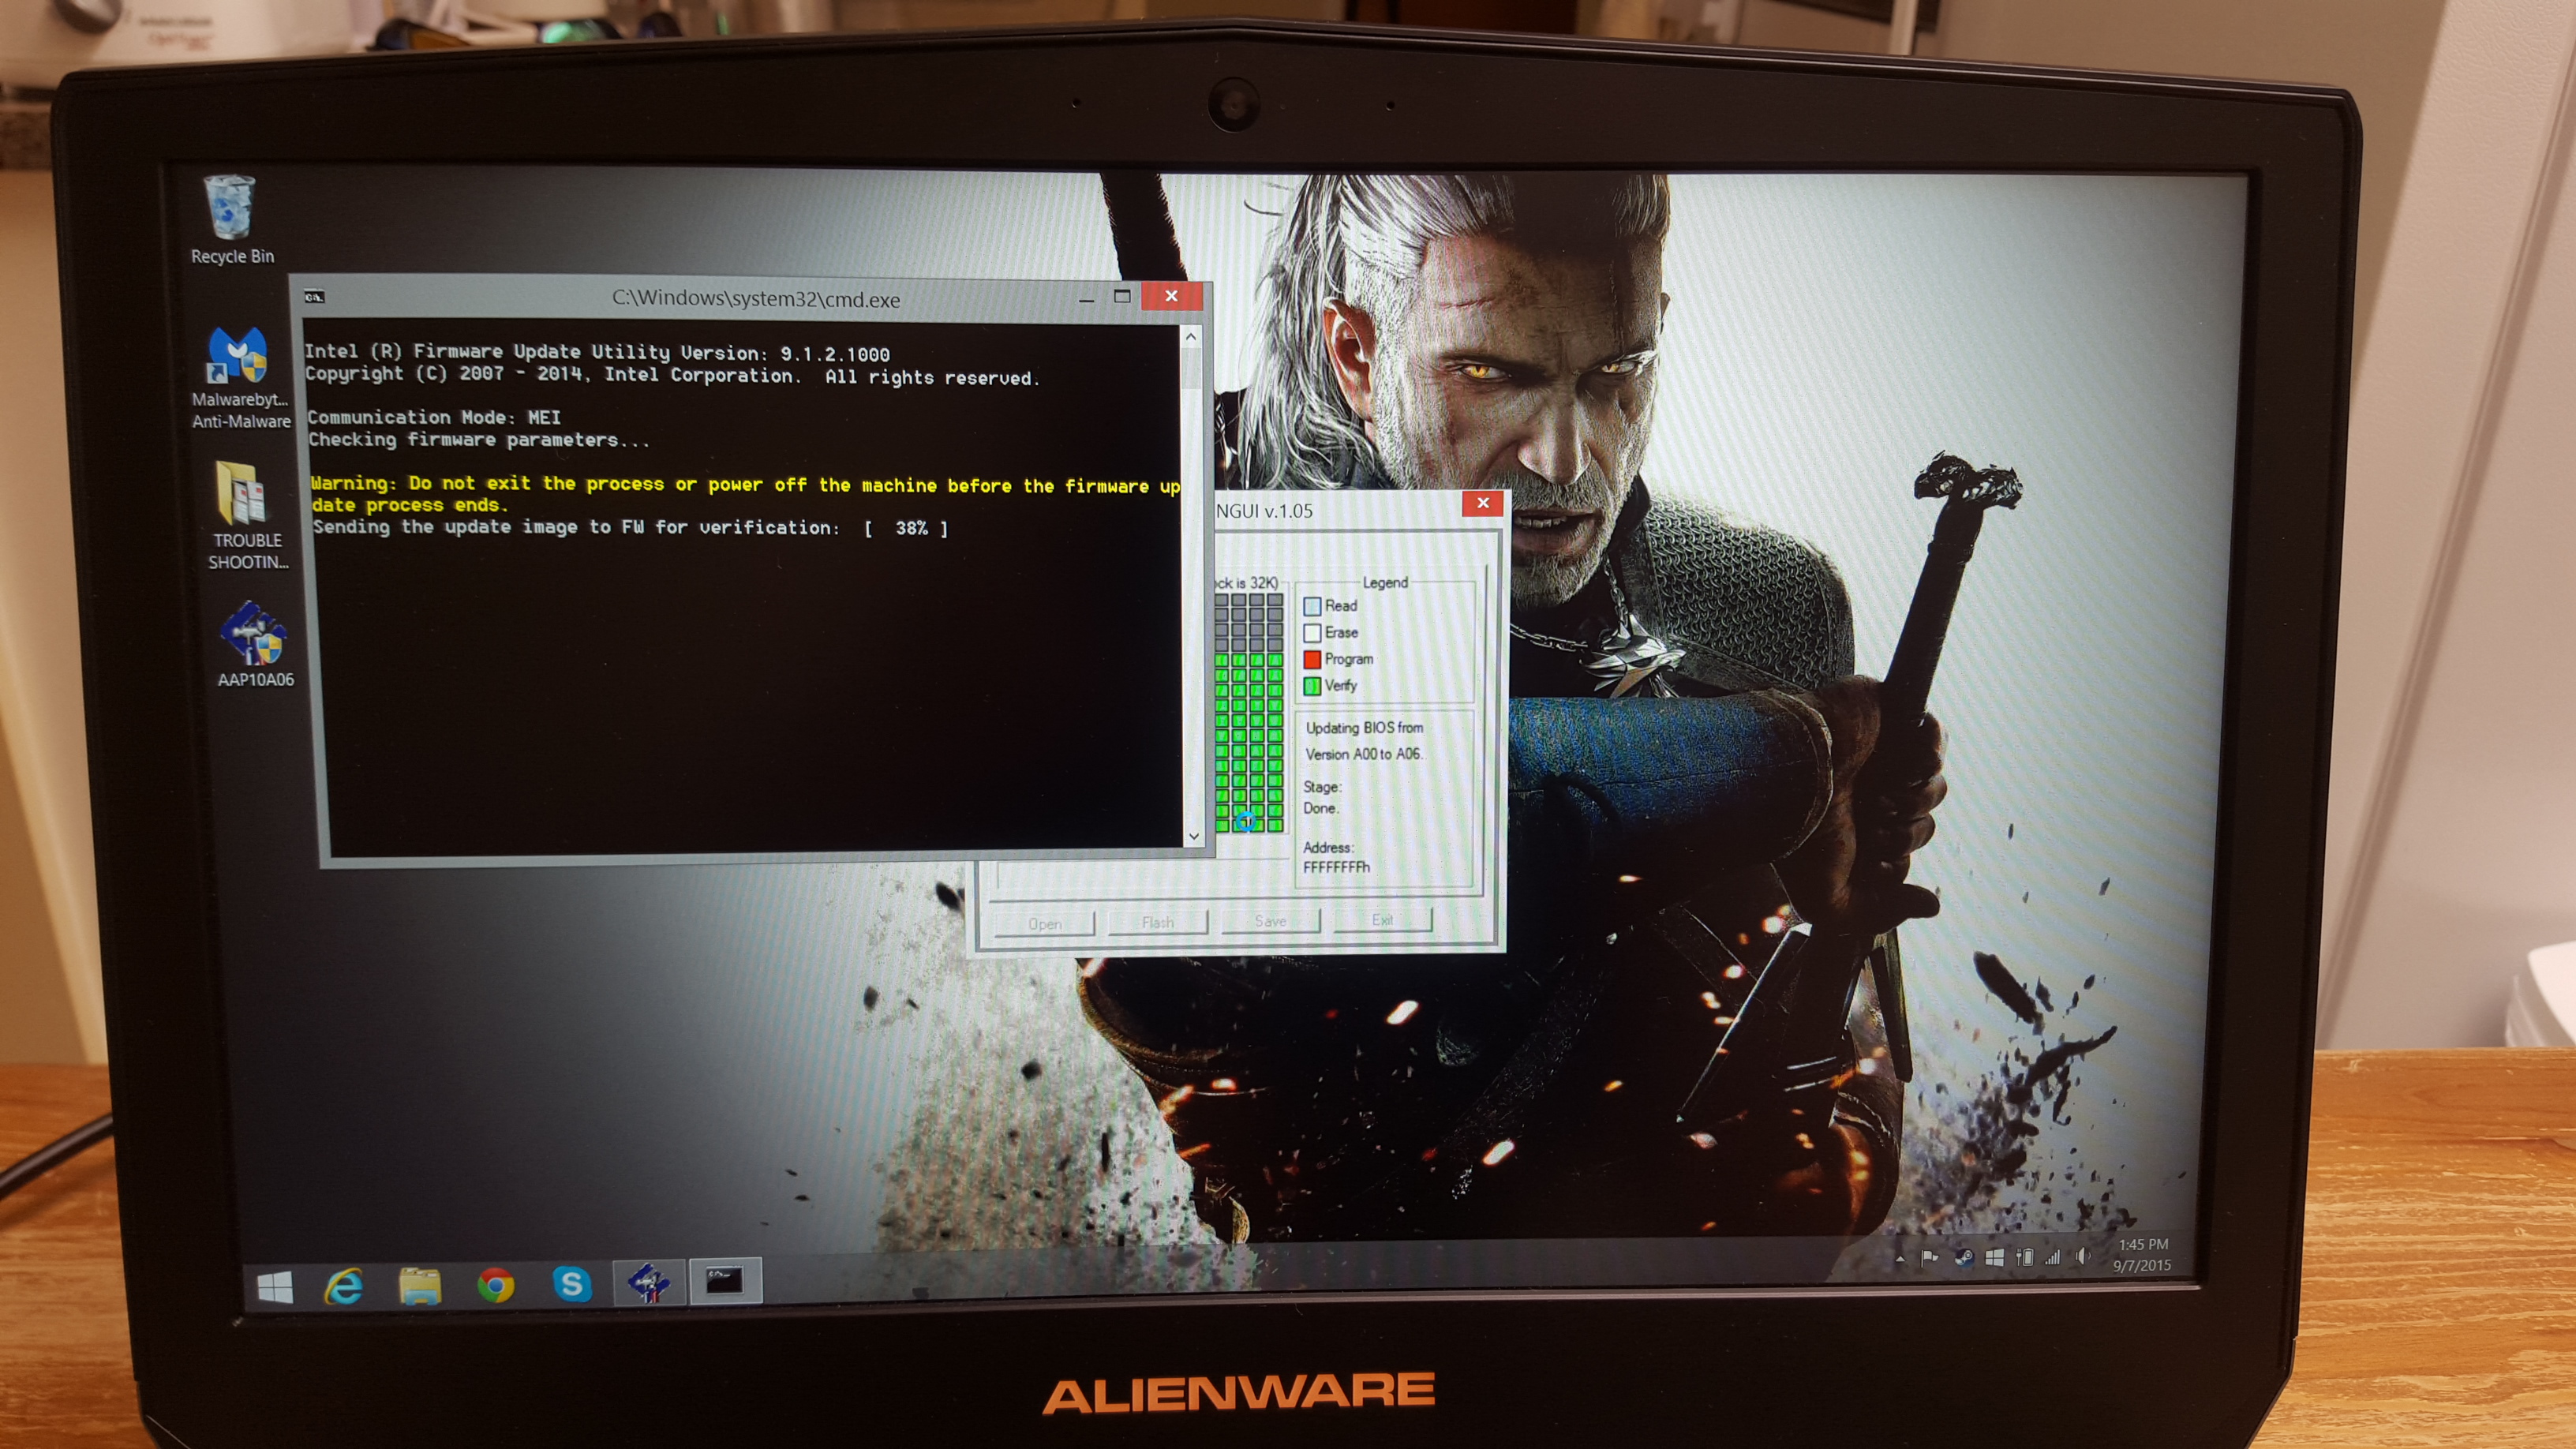
Task: Open Skype from taskbar
Action: click(x=571, y=1283)
